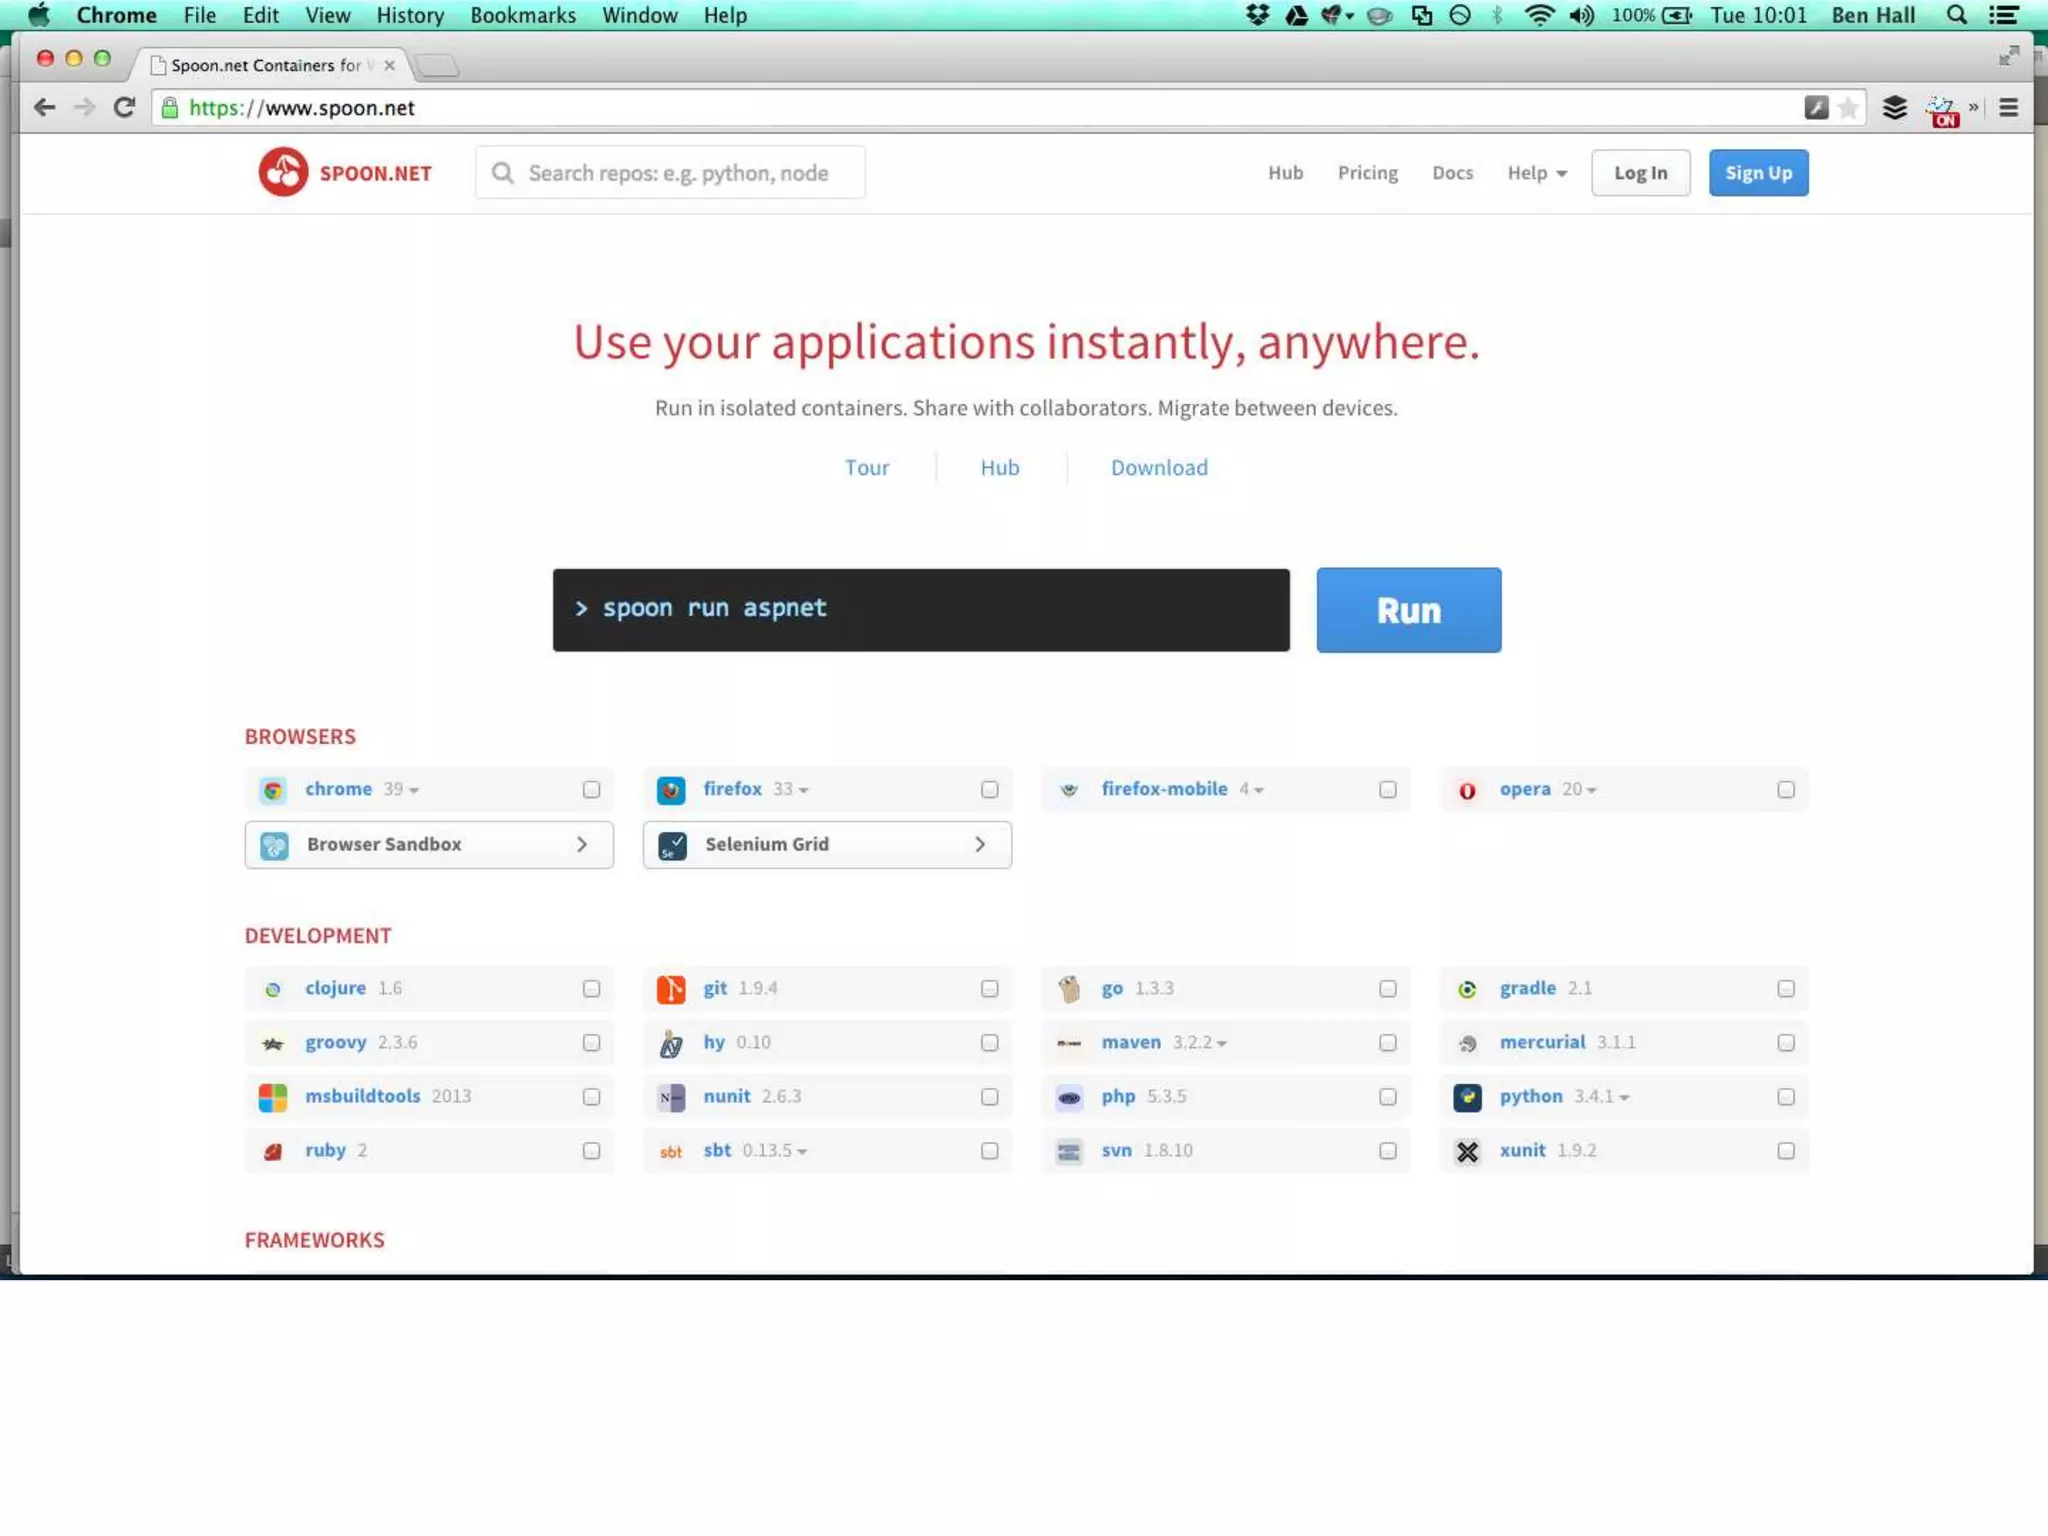Click the Log In button
Viewport: 2048px width, 1536px height.
tap(1640, 173)
